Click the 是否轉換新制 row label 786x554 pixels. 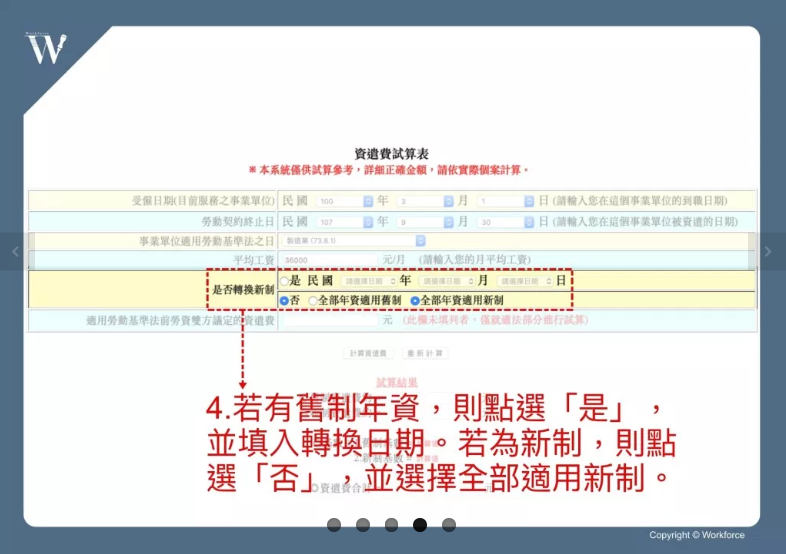[x=243, y=290]
